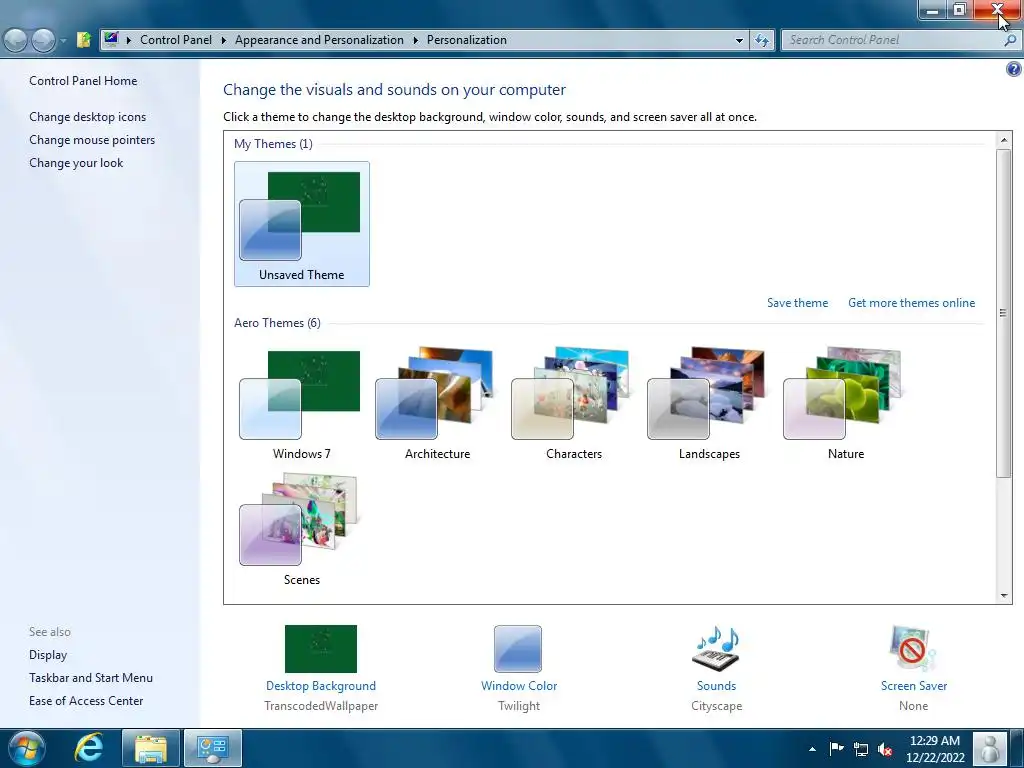
Task: Click the Back navigation button
Action: click(x=16, y=40)
